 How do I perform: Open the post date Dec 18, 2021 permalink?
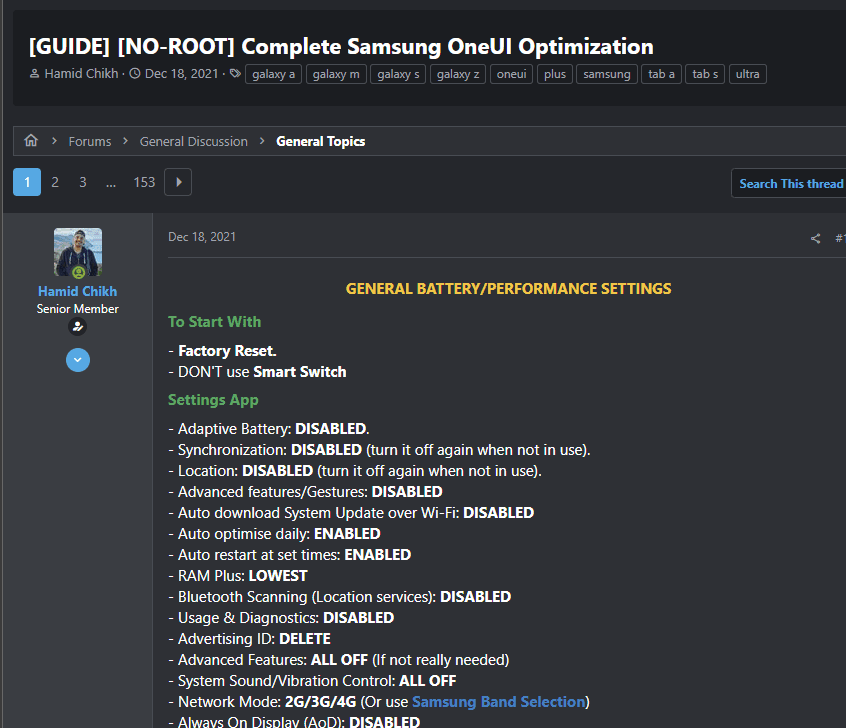(x=202, y=237)
